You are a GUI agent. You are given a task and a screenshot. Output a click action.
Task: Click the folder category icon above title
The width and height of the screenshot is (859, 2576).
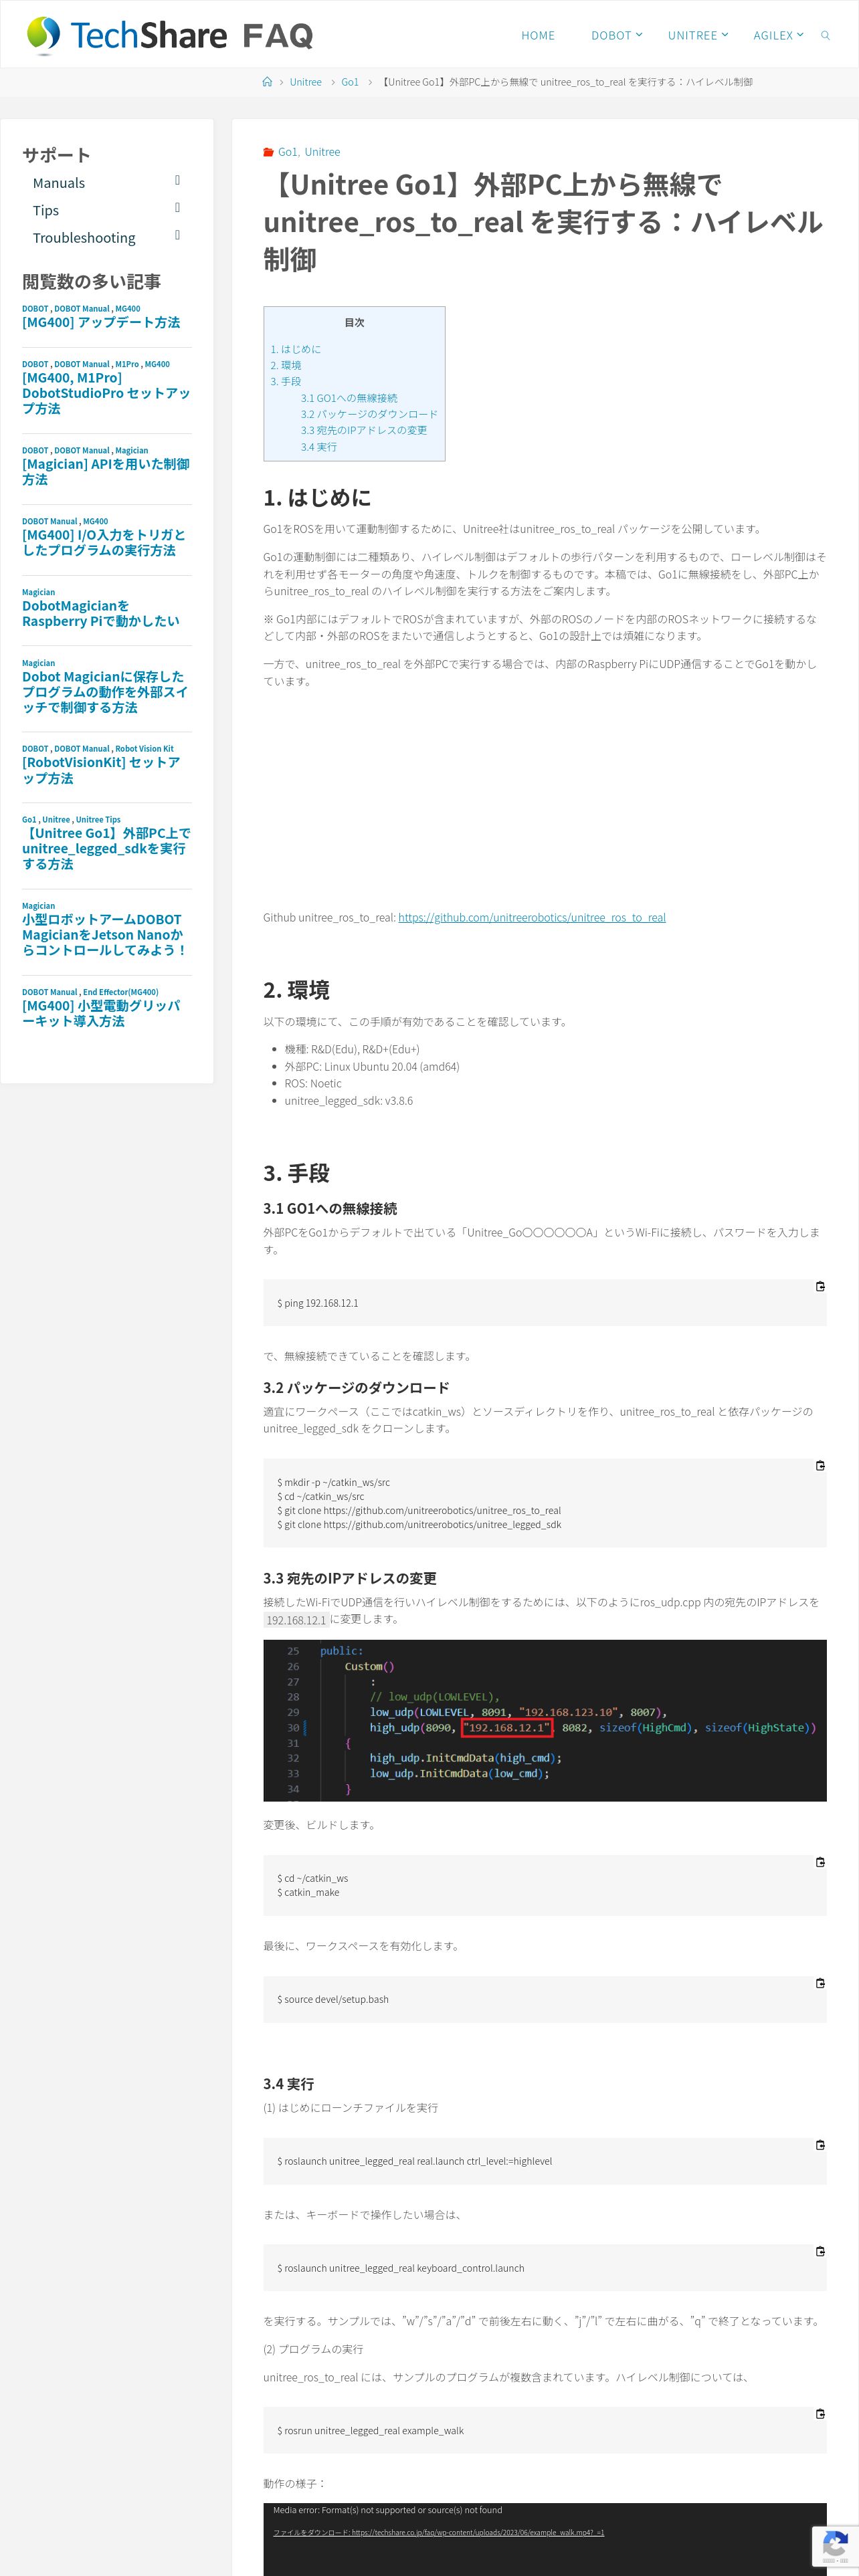pos(268,152)
